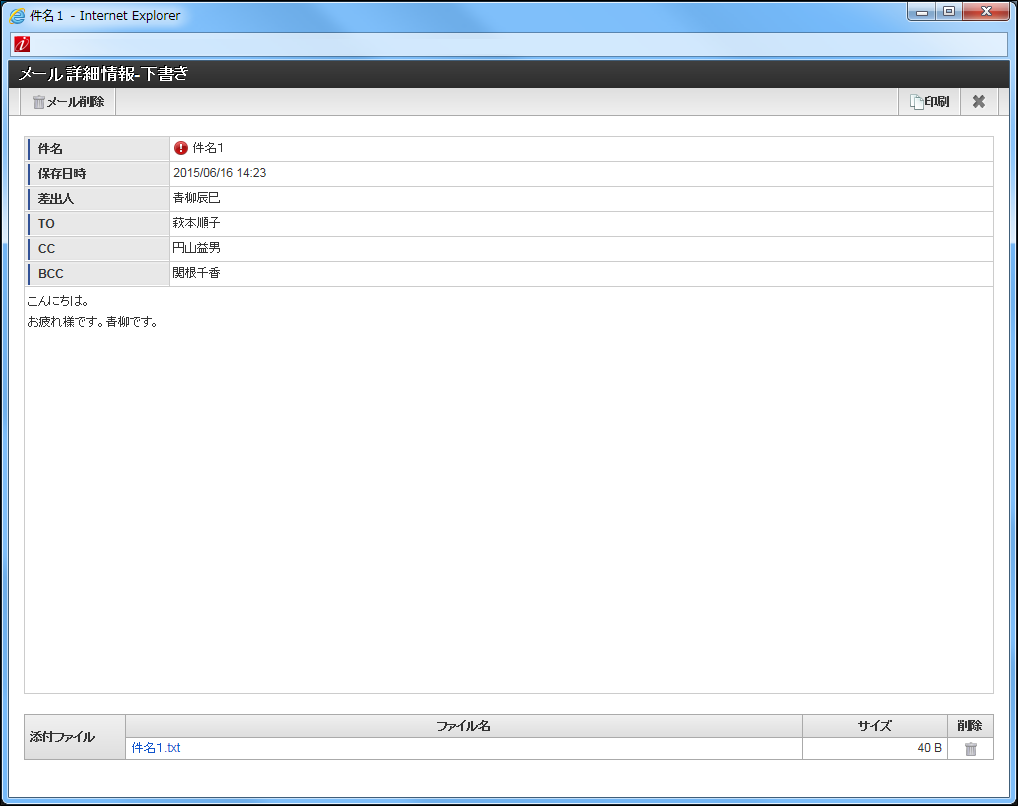Image resolution: width=1018 pixels, height=806 pixels.
Task: Maximize the Internet Explorer window
Action: [x=949, y=12]
